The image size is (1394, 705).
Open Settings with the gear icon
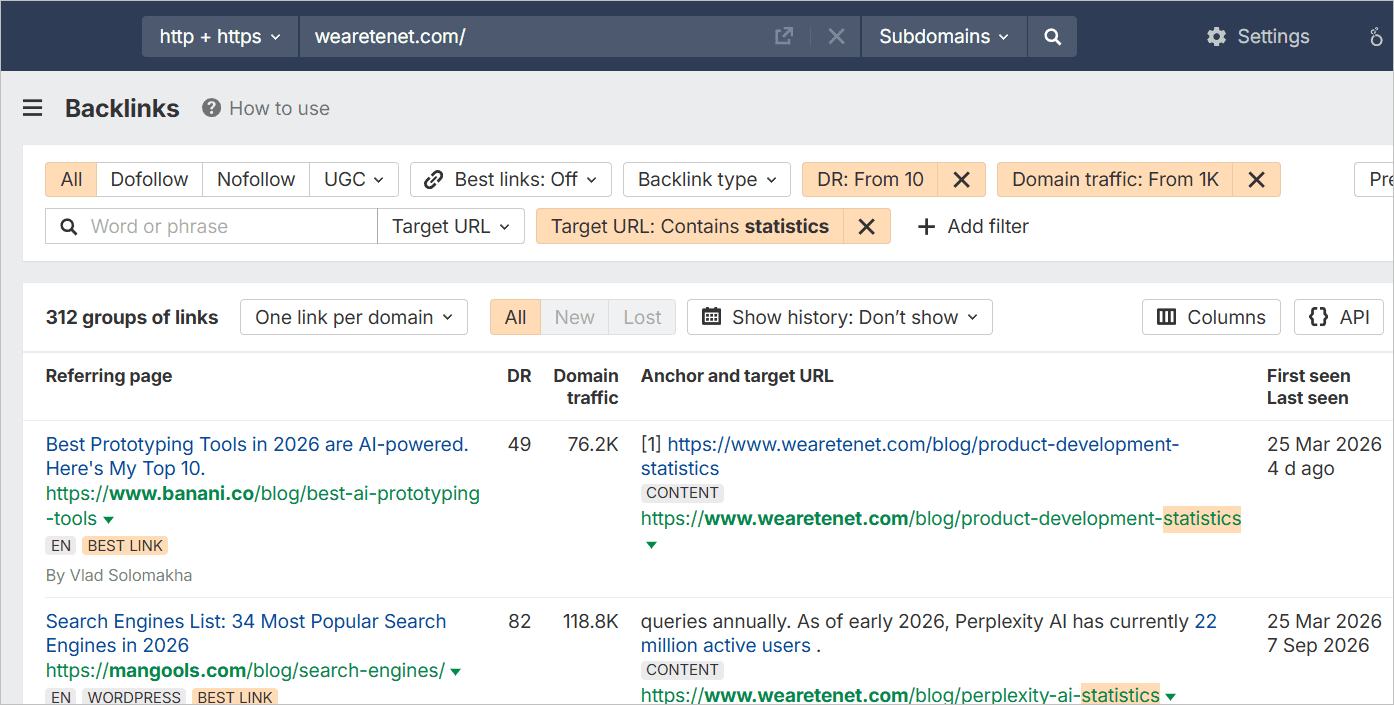(1216, 37)
